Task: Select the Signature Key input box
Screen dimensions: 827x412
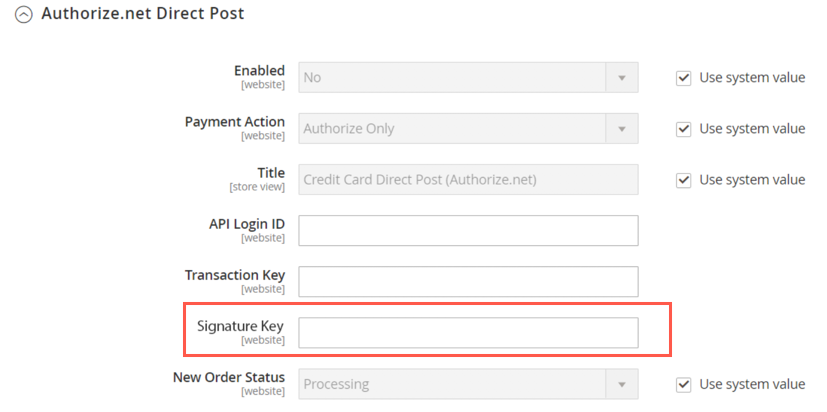Action: click(468, 332)
